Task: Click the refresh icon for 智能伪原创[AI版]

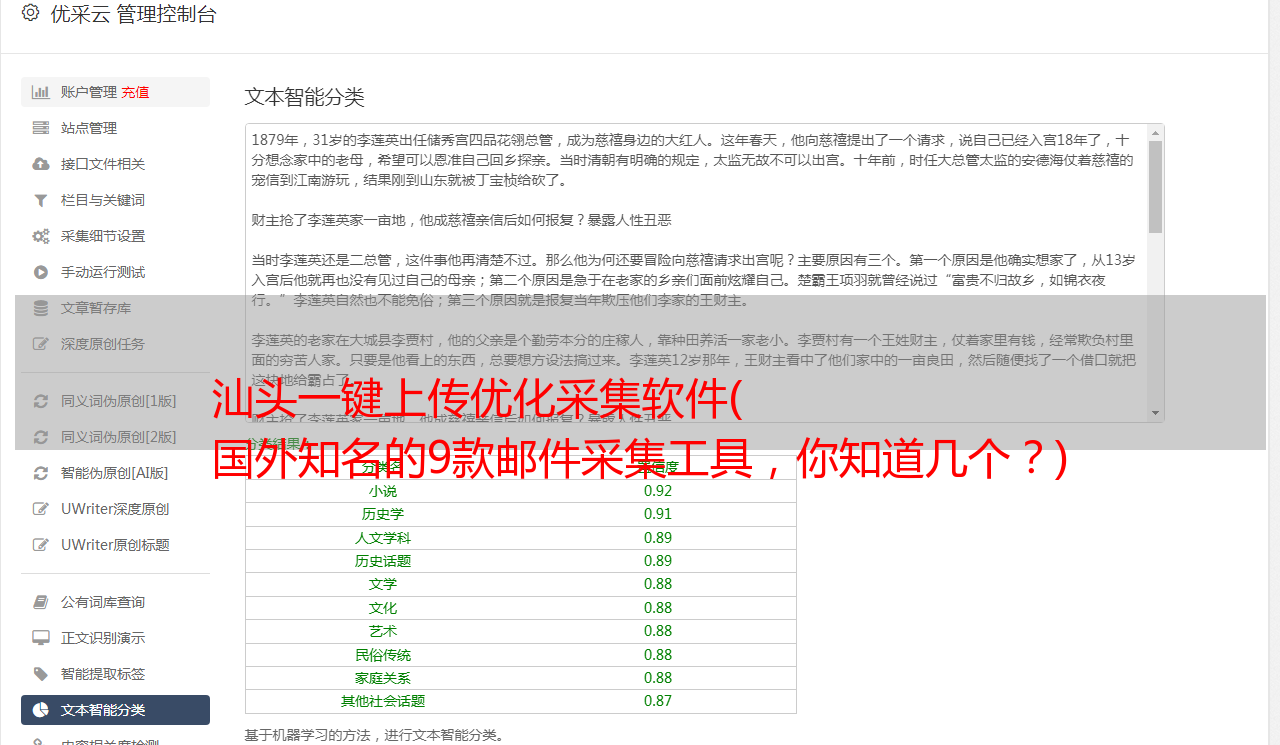Action: (x=41, y=473)
